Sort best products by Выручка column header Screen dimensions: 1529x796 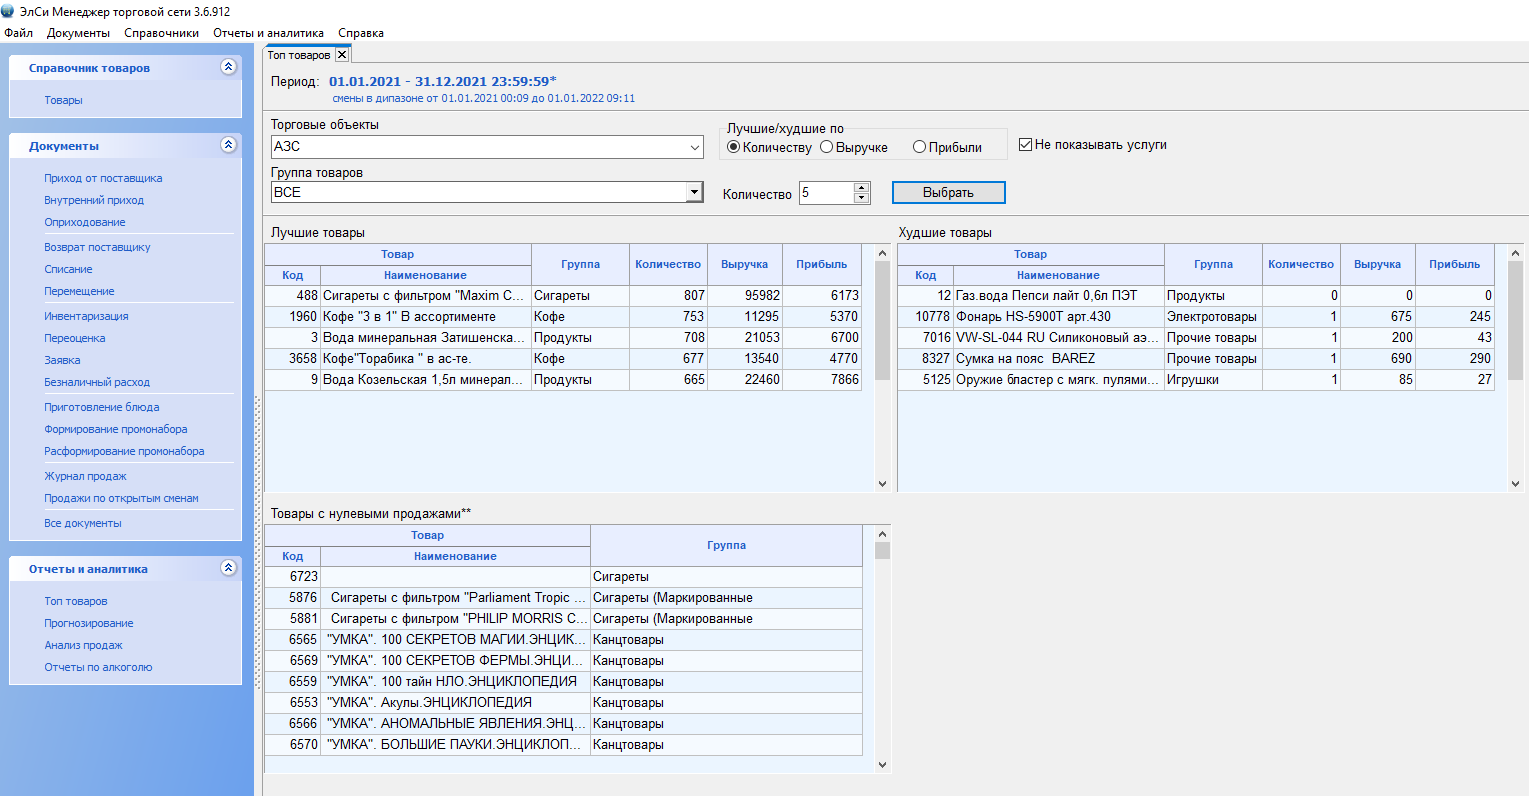744,265
